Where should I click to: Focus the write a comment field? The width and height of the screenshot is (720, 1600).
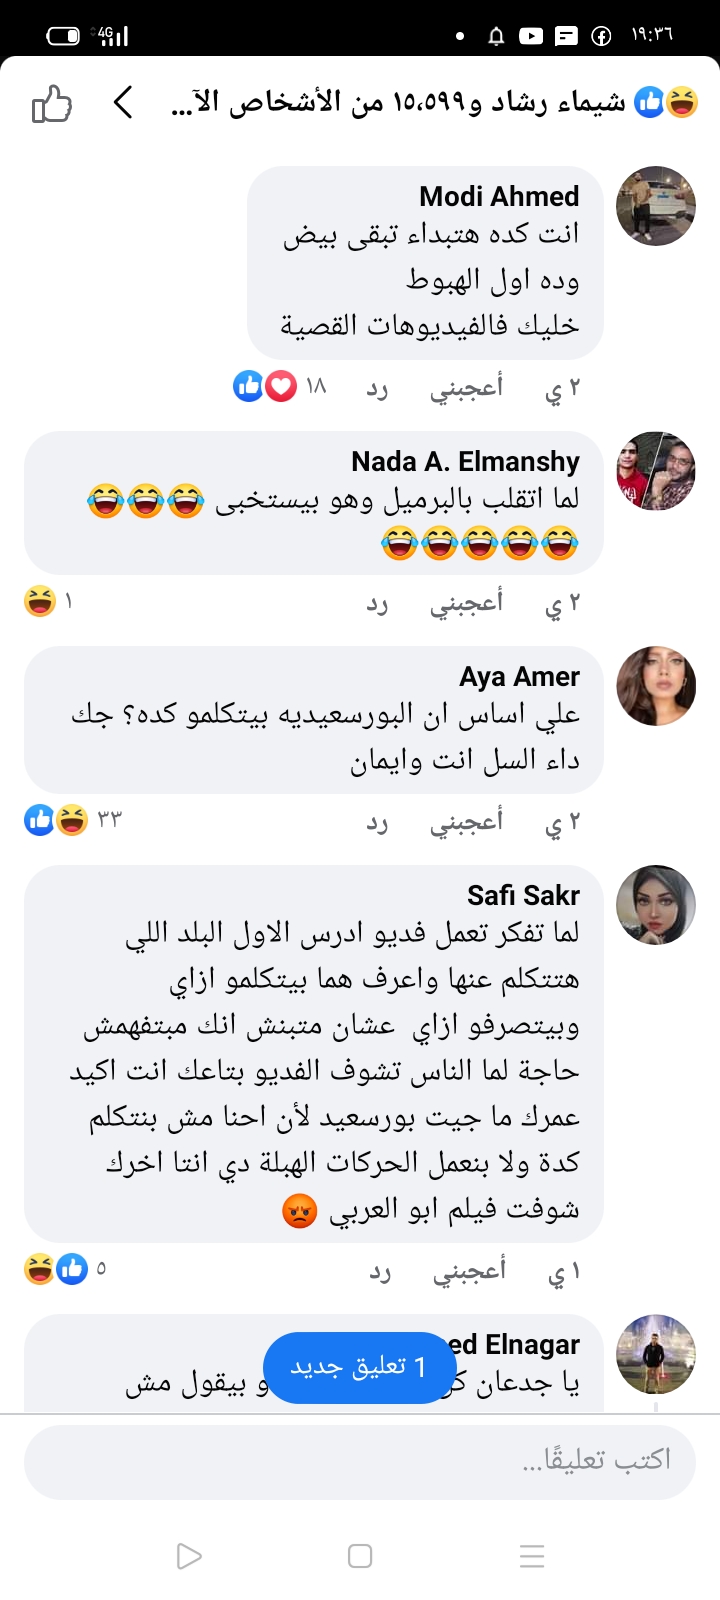[x=360, y=1461]
